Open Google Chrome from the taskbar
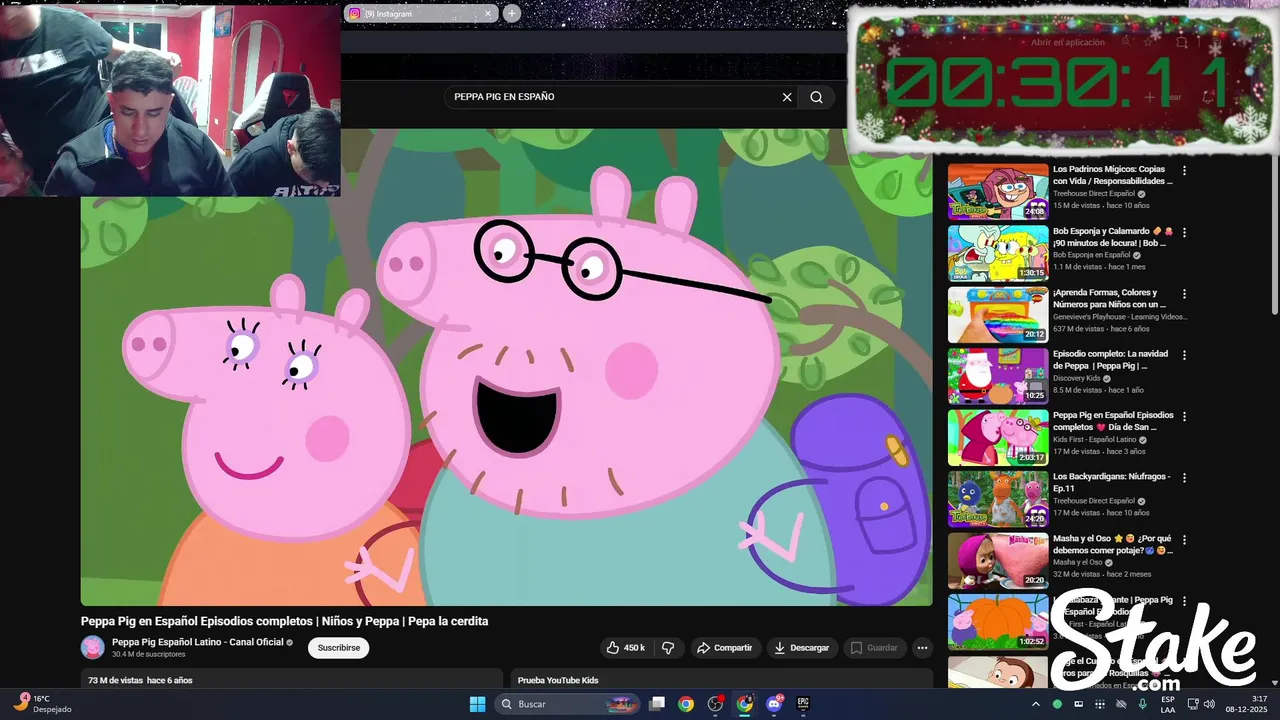The width and height of the screenshot is (1280, 720). (x=686, y=704)
